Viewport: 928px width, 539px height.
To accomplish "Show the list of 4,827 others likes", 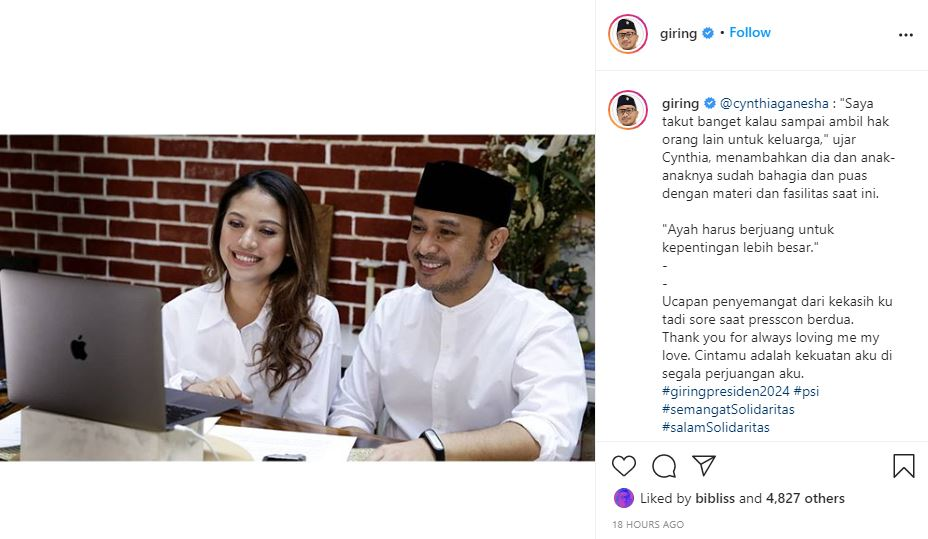I will click(x=805, y=498).
